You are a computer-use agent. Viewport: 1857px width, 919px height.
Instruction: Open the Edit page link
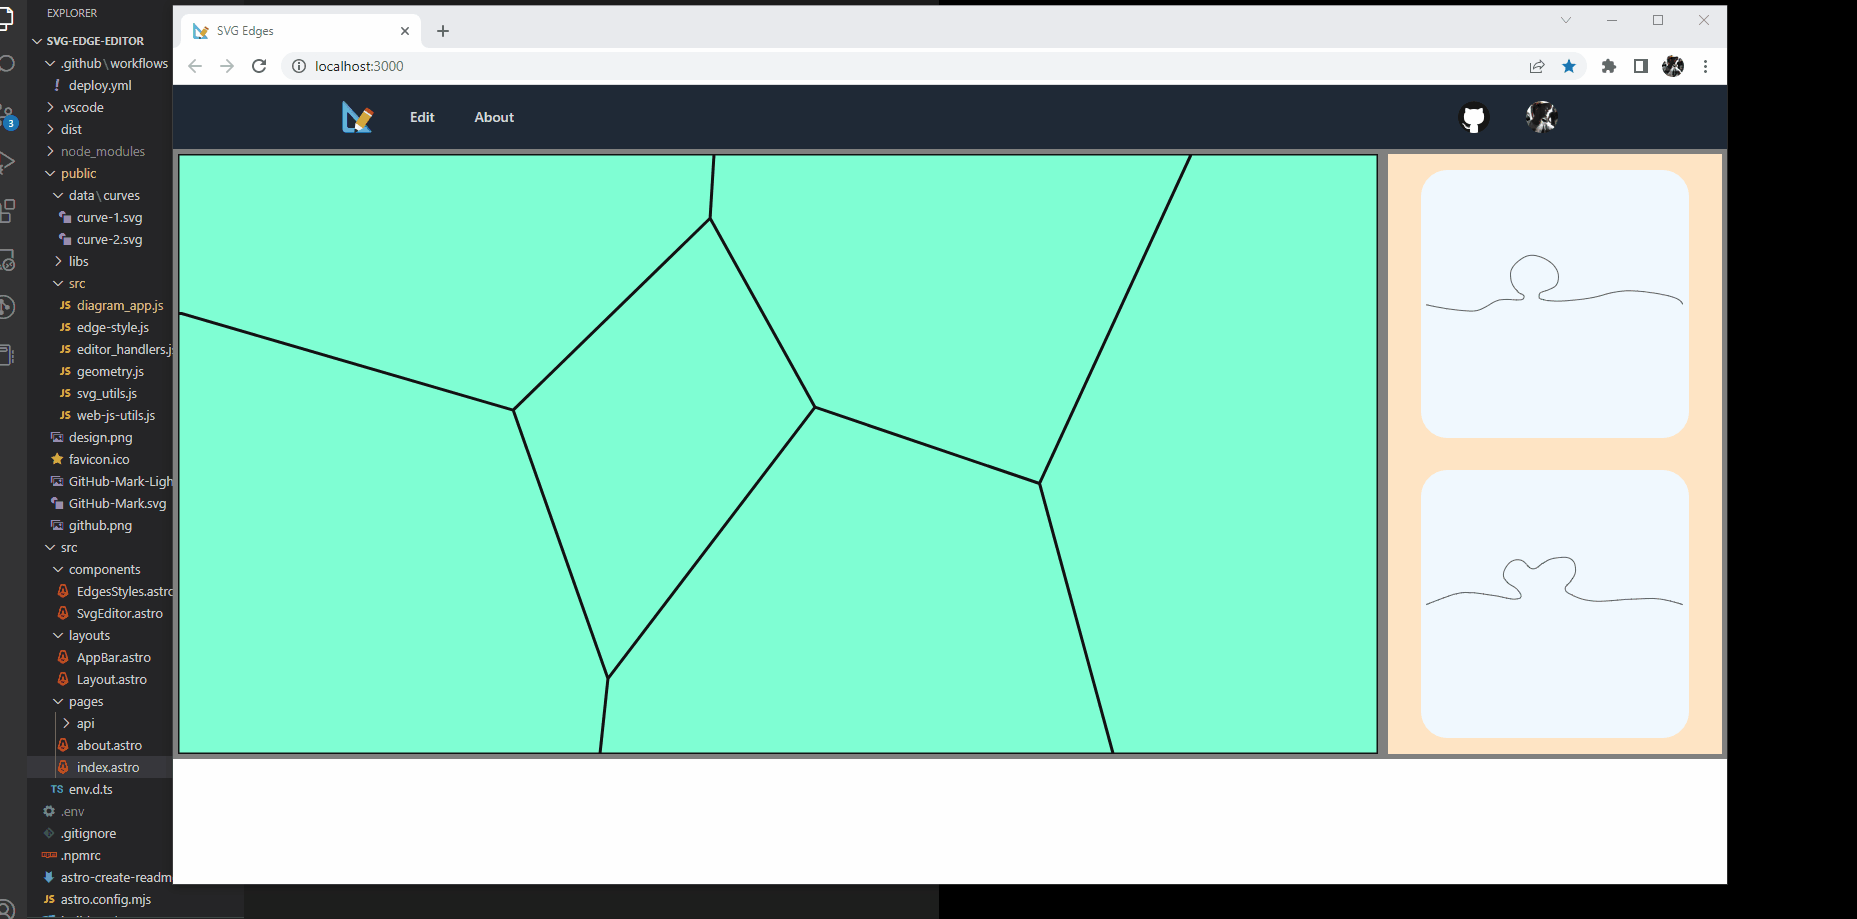tap(421, 117)
